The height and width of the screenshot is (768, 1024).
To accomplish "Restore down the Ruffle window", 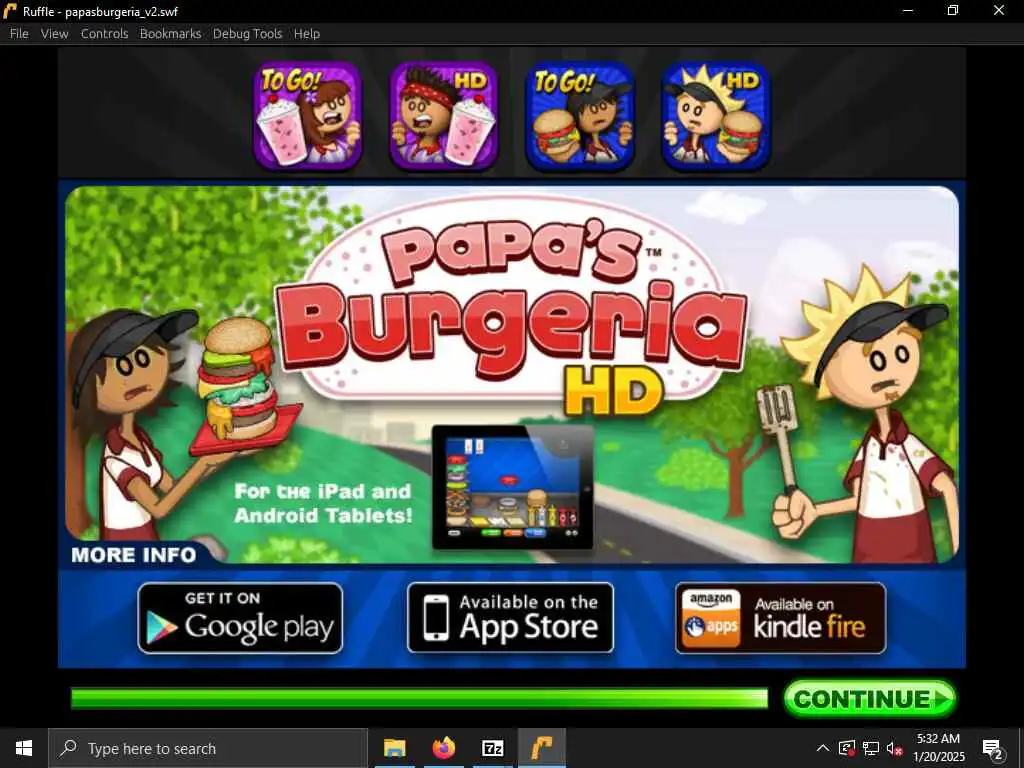I will pos(953,10).
